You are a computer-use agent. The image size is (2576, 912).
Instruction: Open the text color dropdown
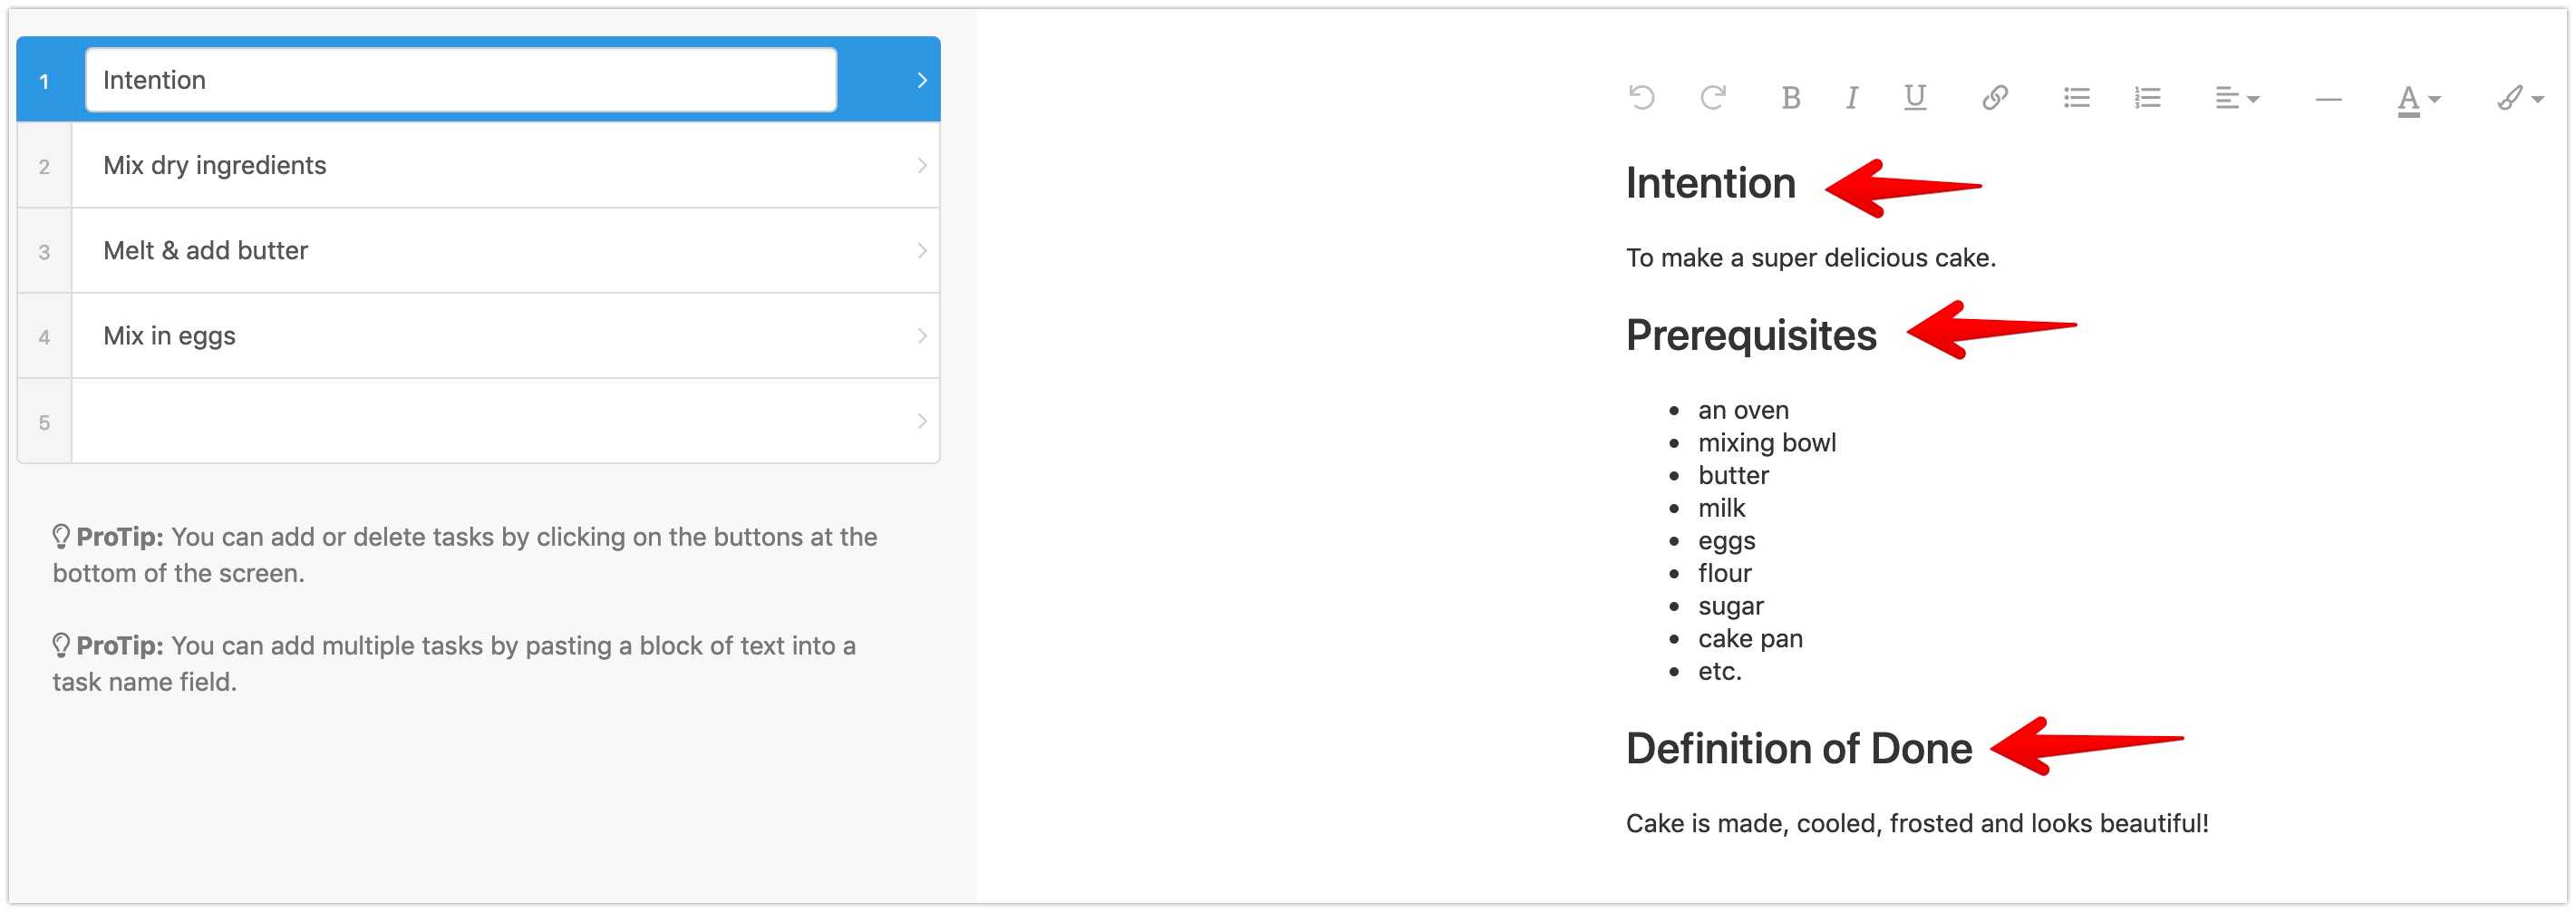click(2418, 99)
